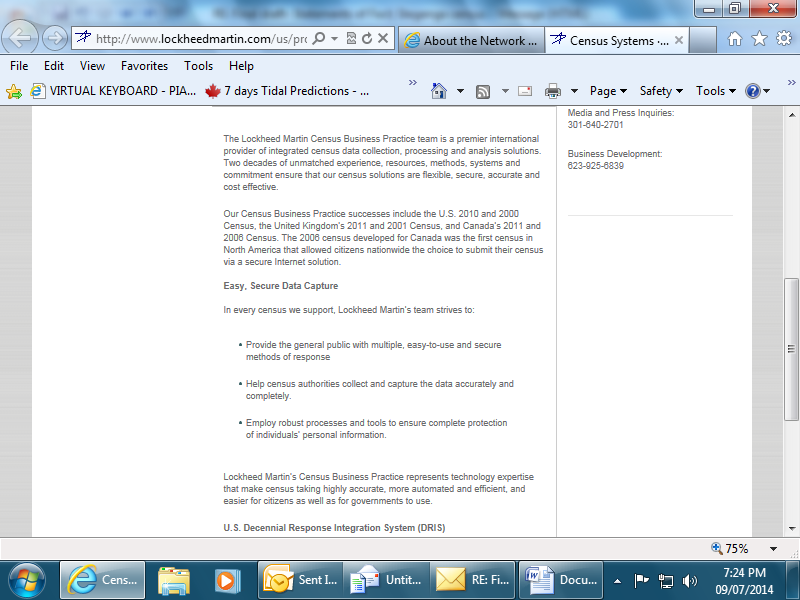Open the Page dropdown in the command bar
Viewport: 800px width, 600px height.
(x=608, y=91)
